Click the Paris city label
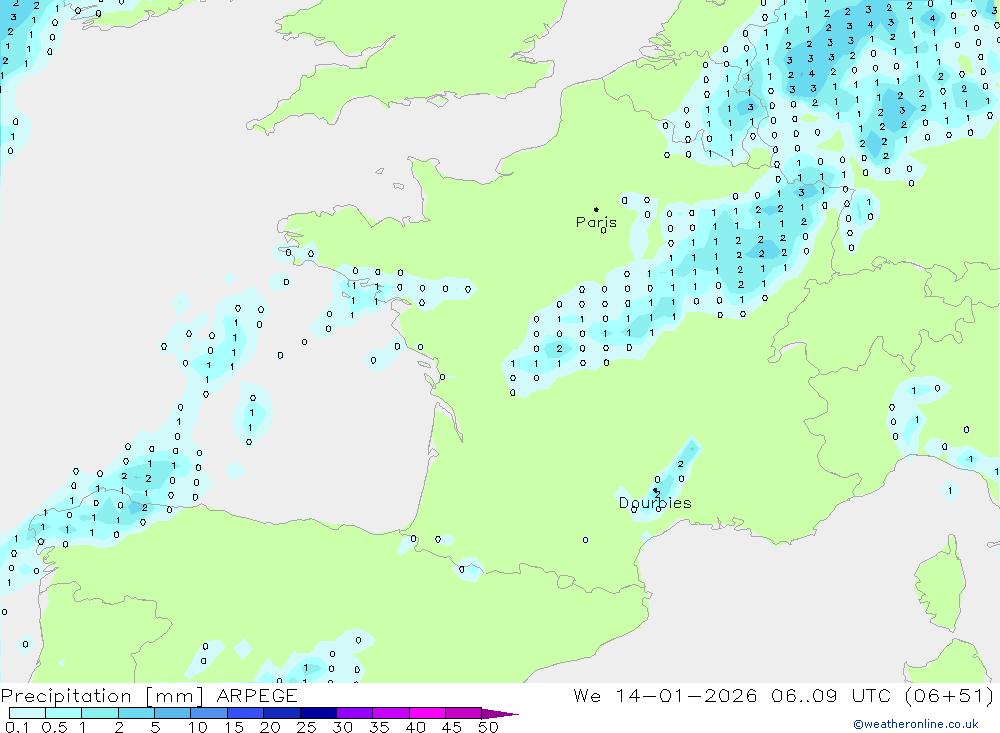The height and width of the screenshot is (733, 1000). tap(596, 223)
